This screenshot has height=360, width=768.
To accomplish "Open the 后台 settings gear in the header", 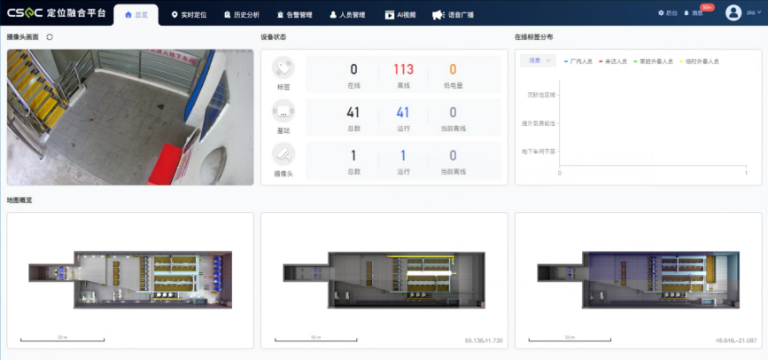I will [x=668, y=13].
